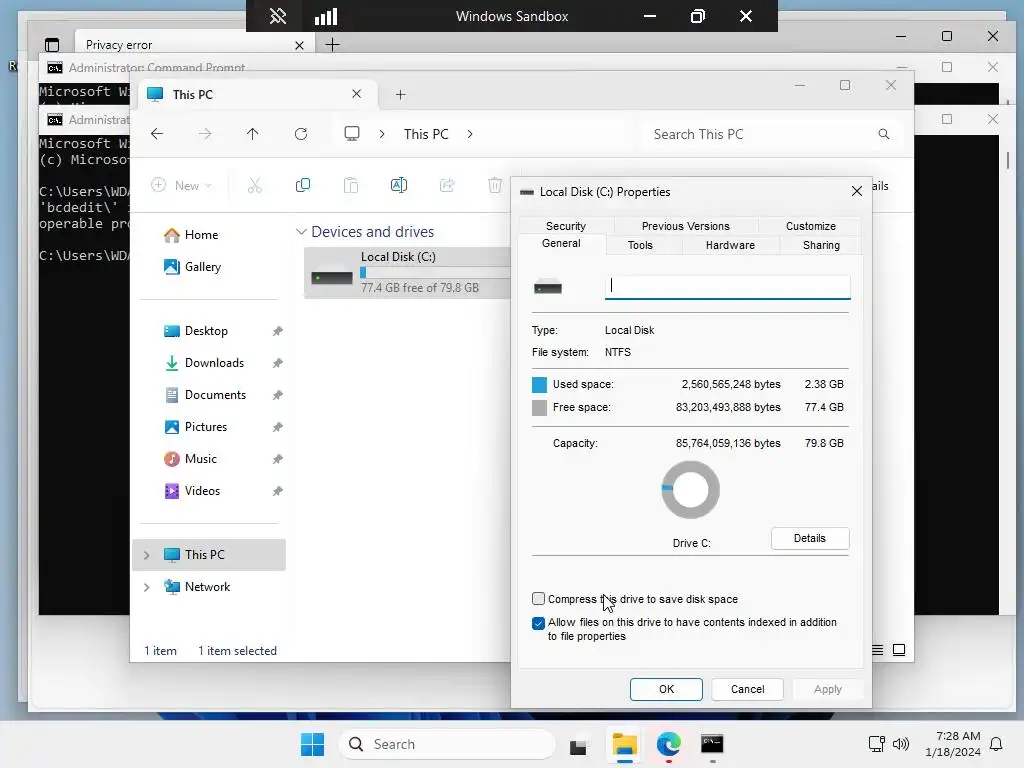1024x768 pixels.
Task: Go up one folder level
Action: (253, 134)
